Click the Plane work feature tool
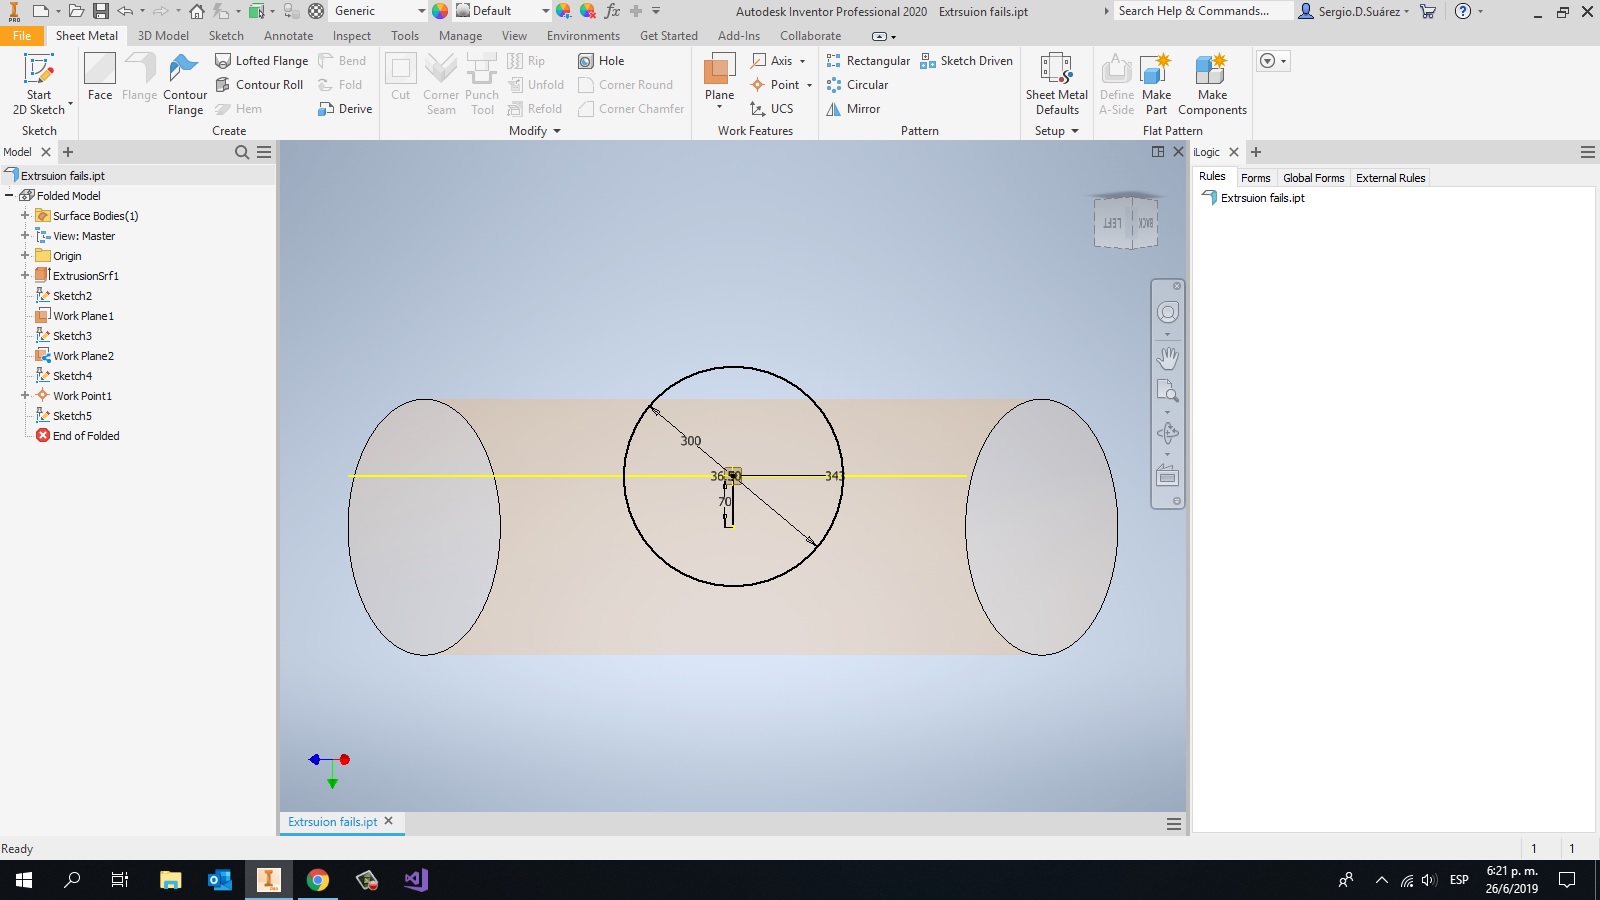Image resolution: width=1600 pixels, height=900 pixels. pyautogui.click(x=719, y=80)
